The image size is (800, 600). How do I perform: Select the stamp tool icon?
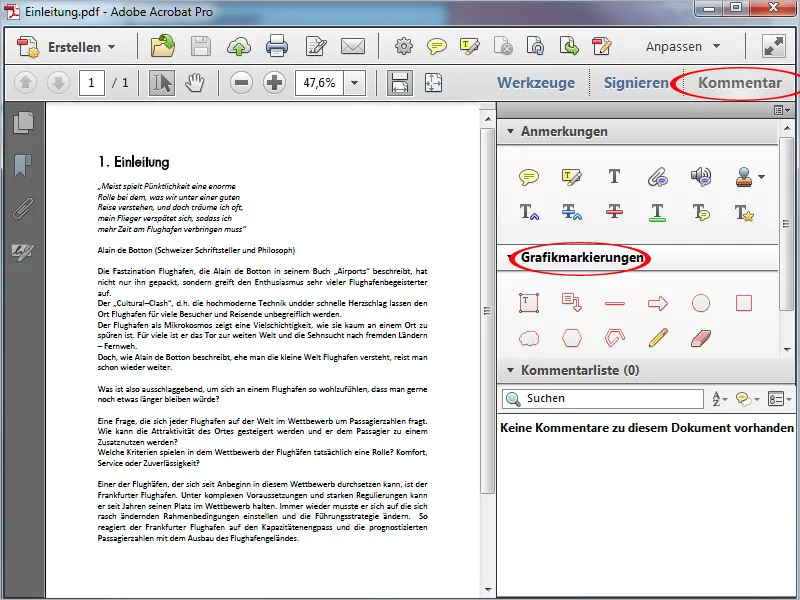pyautogui.click(x=744, y=177)
